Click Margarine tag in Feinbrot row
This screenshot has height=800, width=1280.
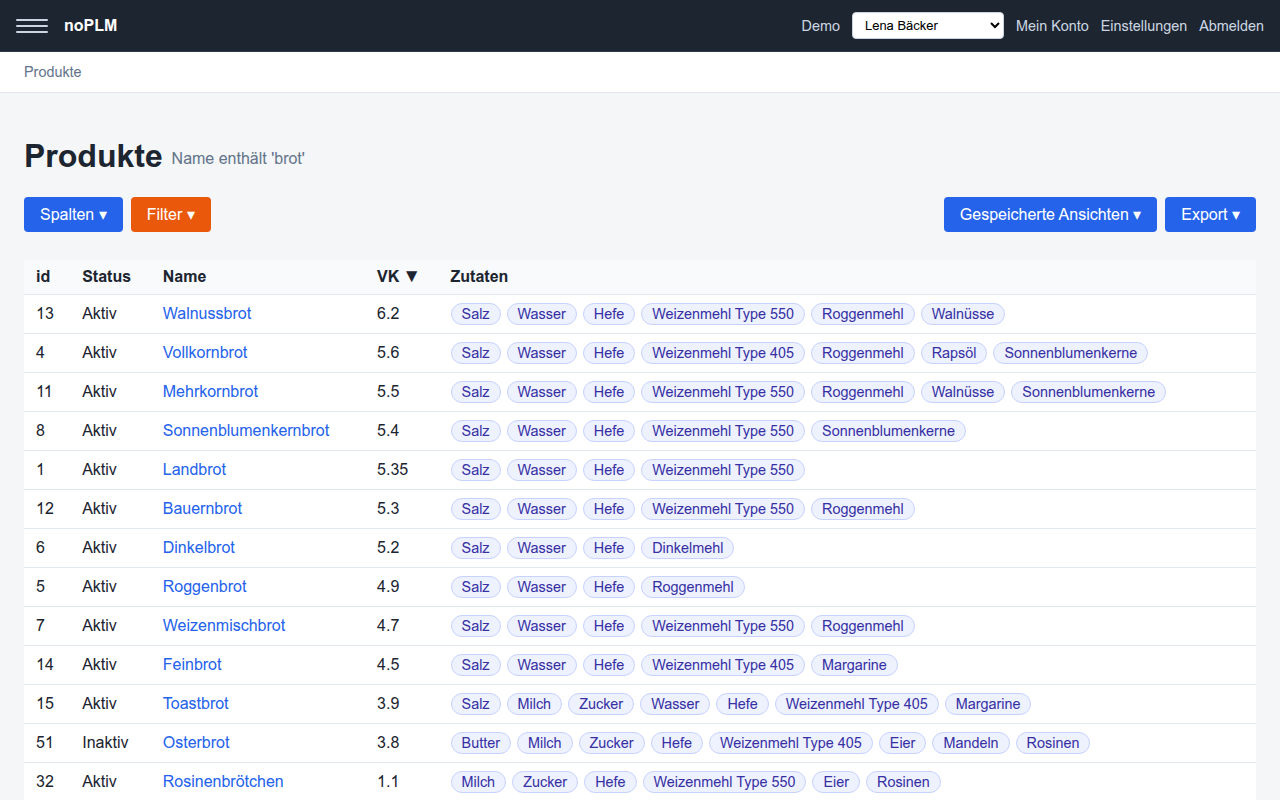point(854,665)
